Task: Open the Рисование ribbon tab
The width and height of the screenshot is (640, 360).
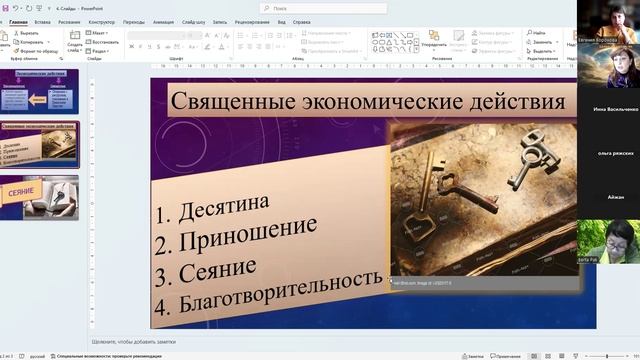Action: pyautogui.click(x=69, y=22)
